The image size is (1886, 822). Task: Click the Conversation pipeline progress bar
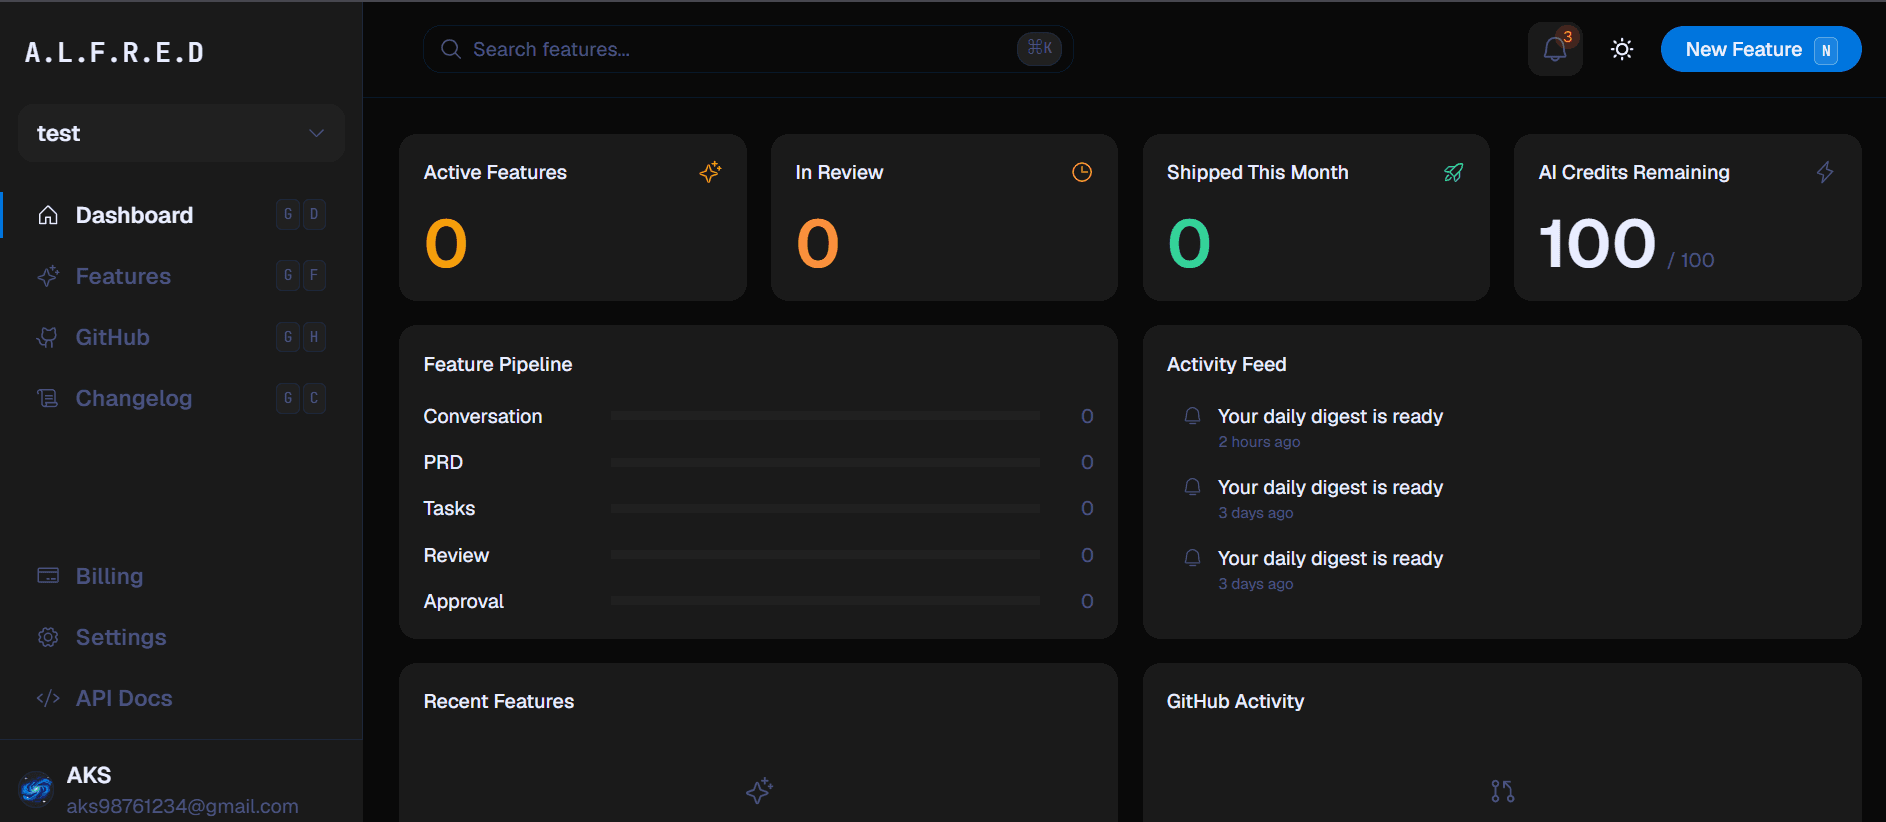click(825, 416)
